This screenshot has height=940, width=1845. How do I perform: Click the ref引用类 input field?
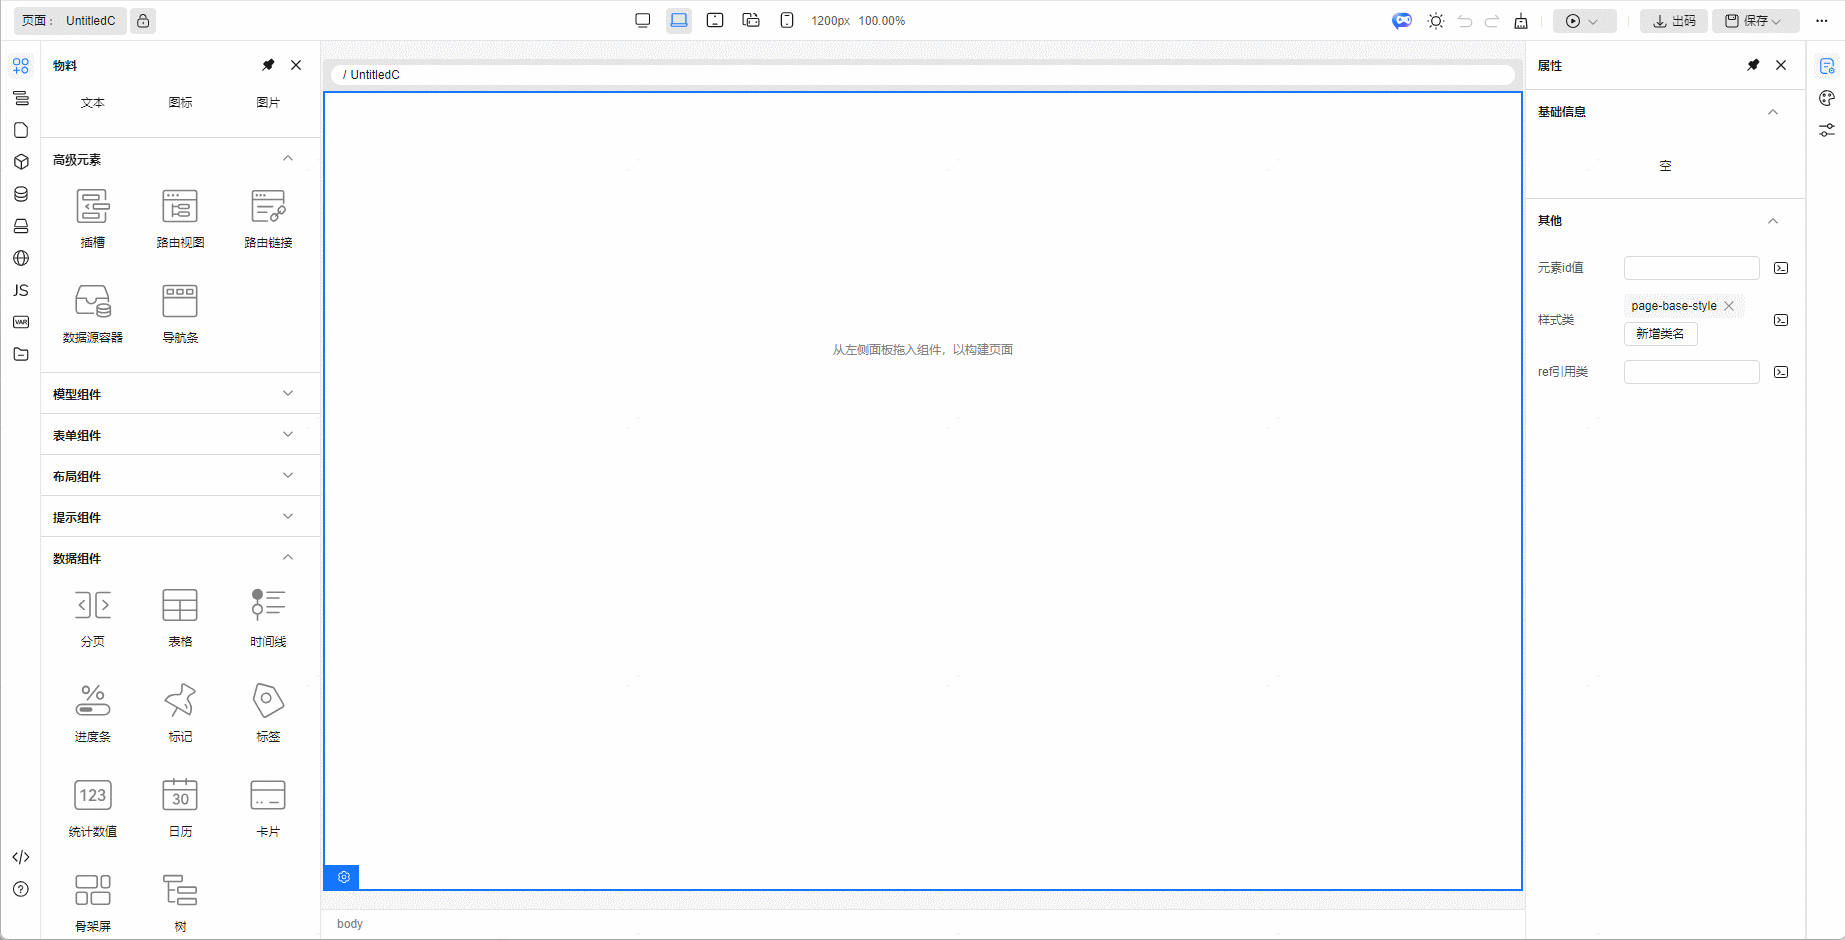point(1691,372)
